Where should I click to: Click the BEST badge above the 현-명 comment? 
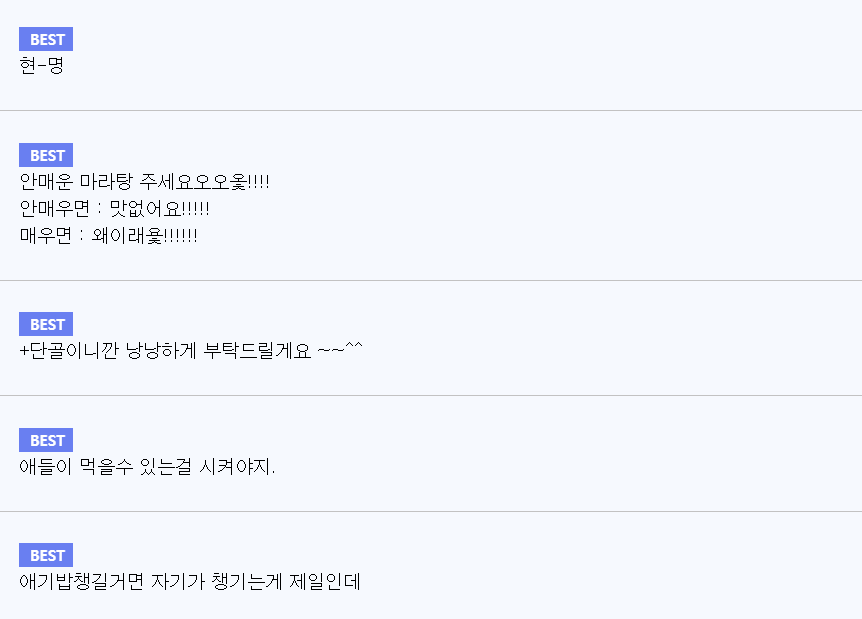(x=46, y=40)
